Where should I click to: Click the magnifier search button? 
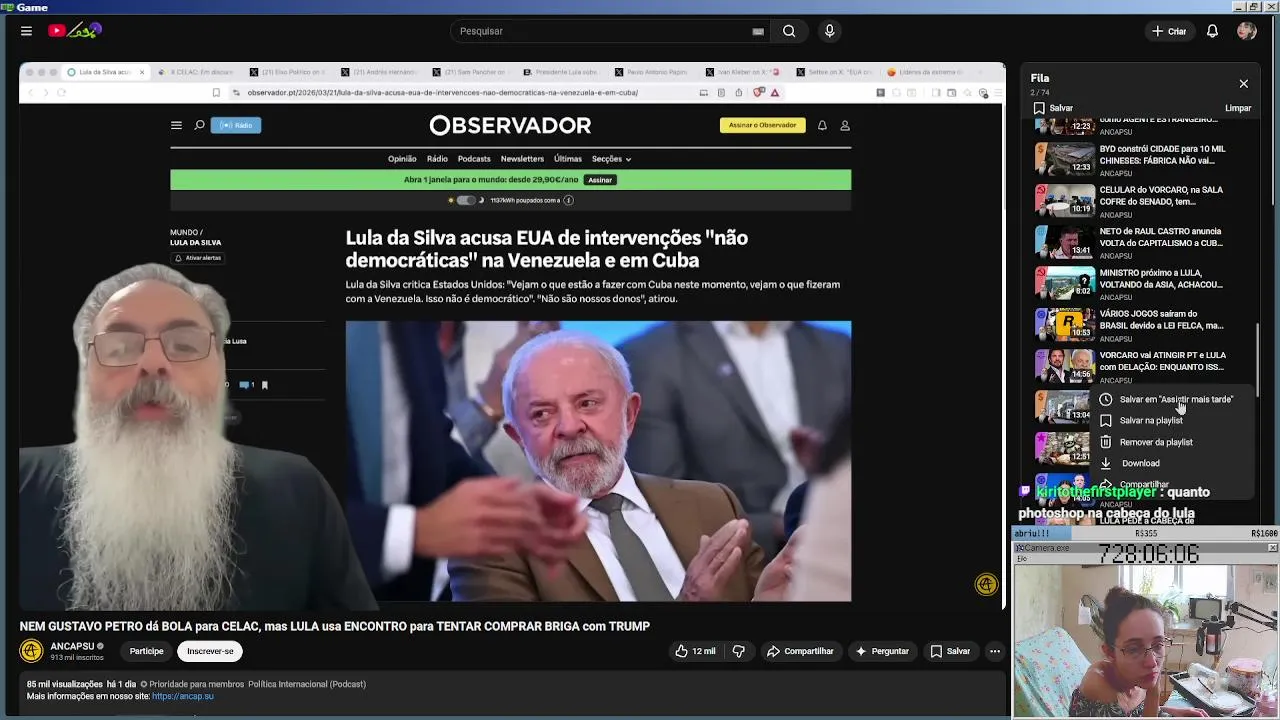pyautogui.click(x=789, y=31)
